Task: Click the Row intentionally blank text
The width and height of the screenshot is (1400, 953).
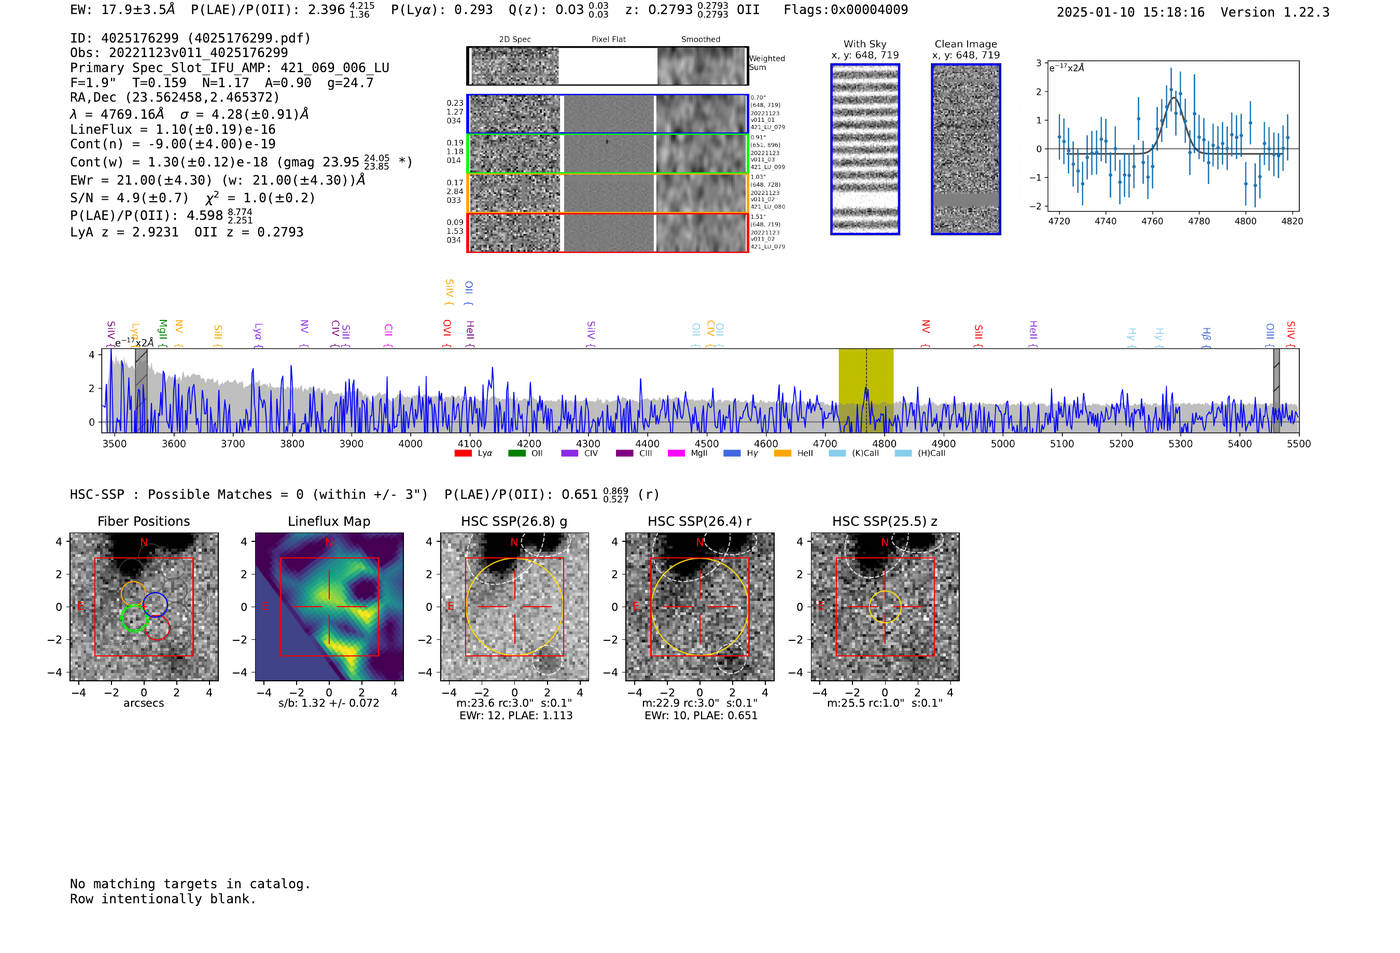Action: tap(163, 899)
